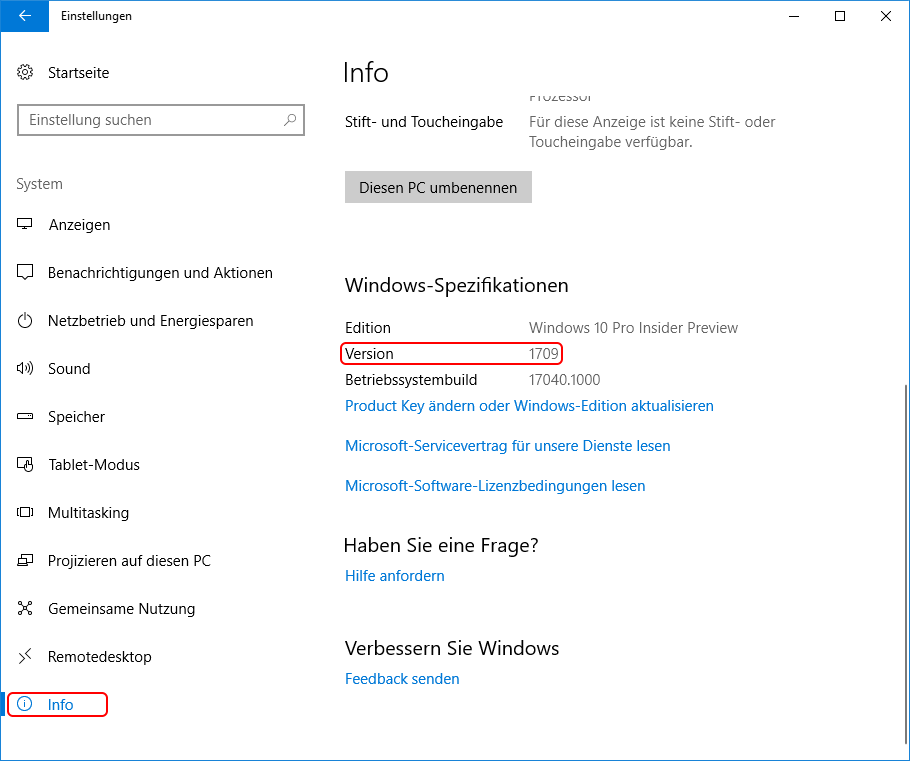
Task: Click the Netzbetrieb power icon
Action: coord(25,320)
